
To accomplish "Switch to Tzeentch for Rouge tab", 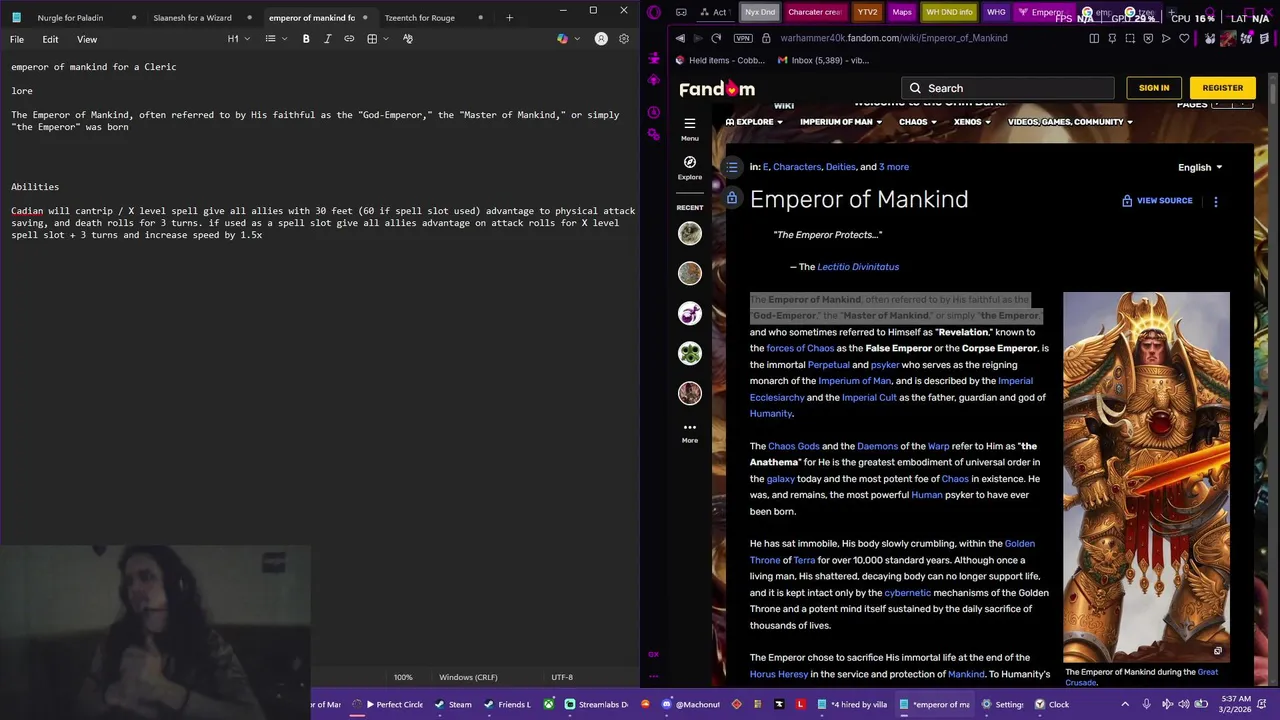I will [420, 17].
